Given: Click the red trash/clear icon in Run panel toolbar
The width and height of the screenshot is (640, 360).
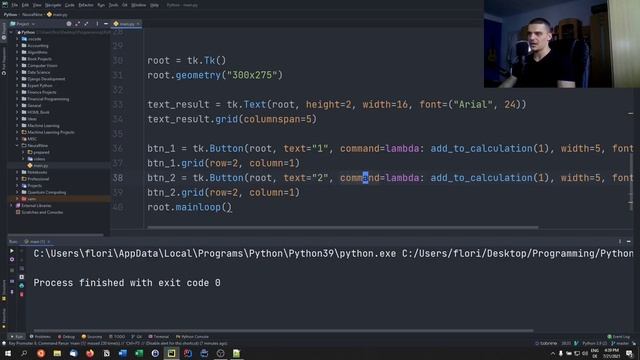Looking at the screenshot, I should pos(22,294).
